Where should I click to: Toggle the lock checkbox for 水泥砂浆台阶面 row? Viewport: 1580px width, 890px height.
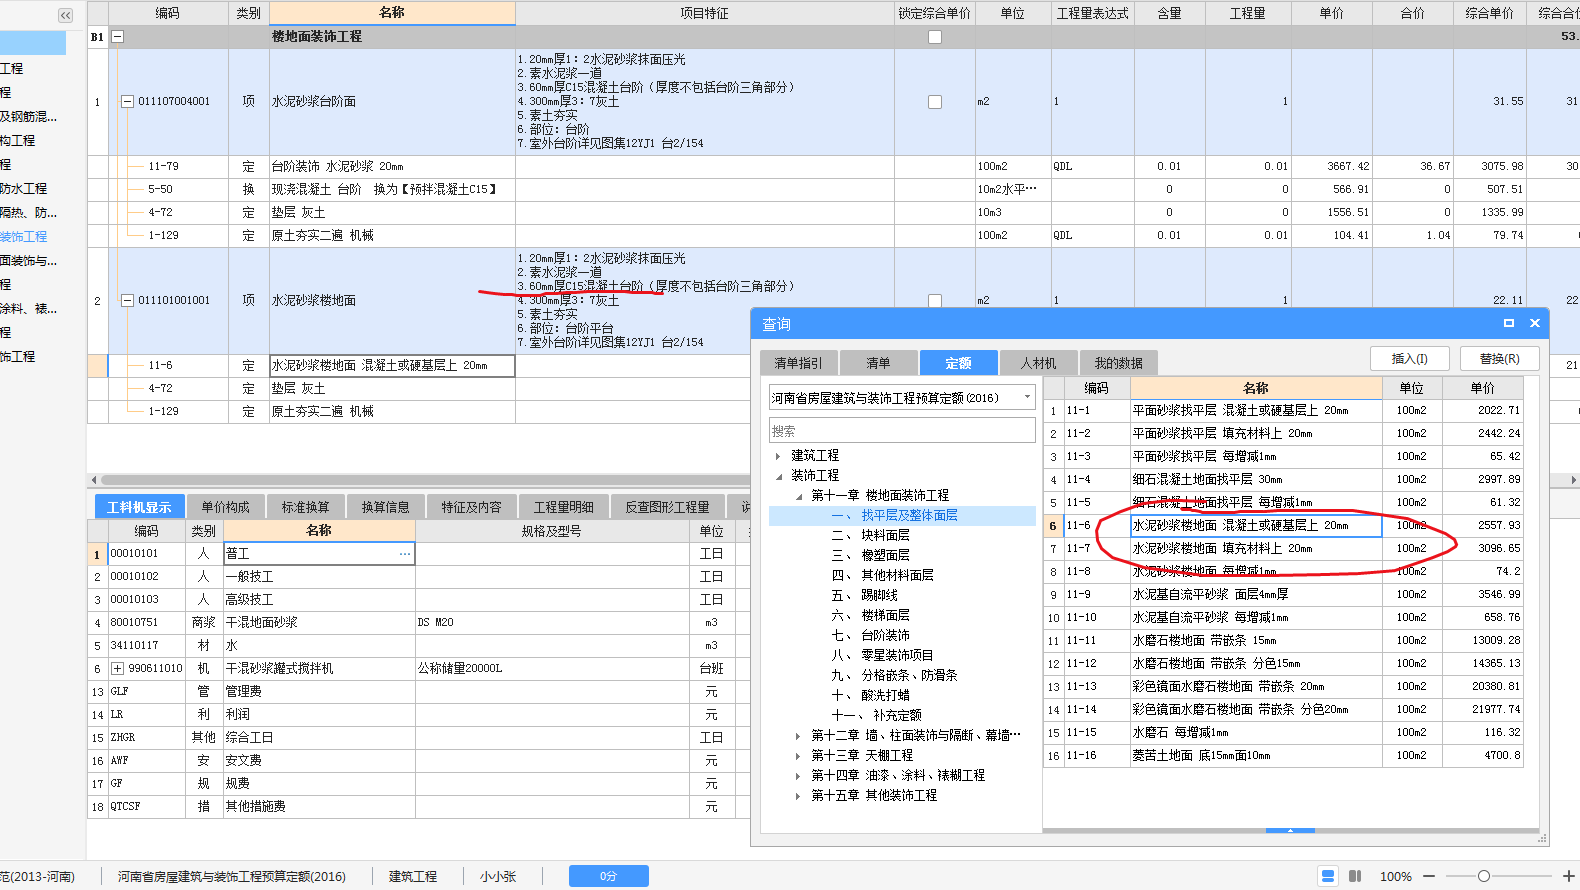(x=935, y=102)
